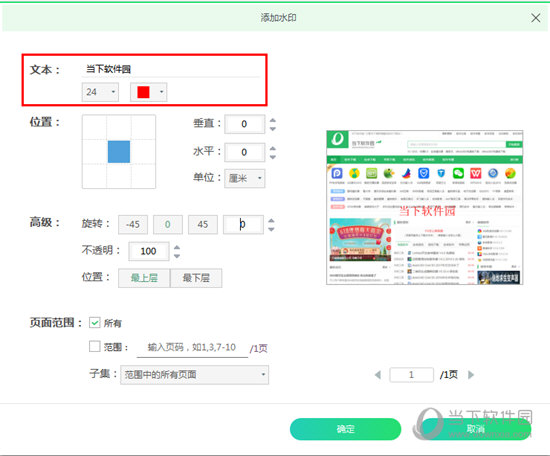This screenshot has width=550, height=456.
Task: Click the horizontal offset input field
Action: click(244, 152)
